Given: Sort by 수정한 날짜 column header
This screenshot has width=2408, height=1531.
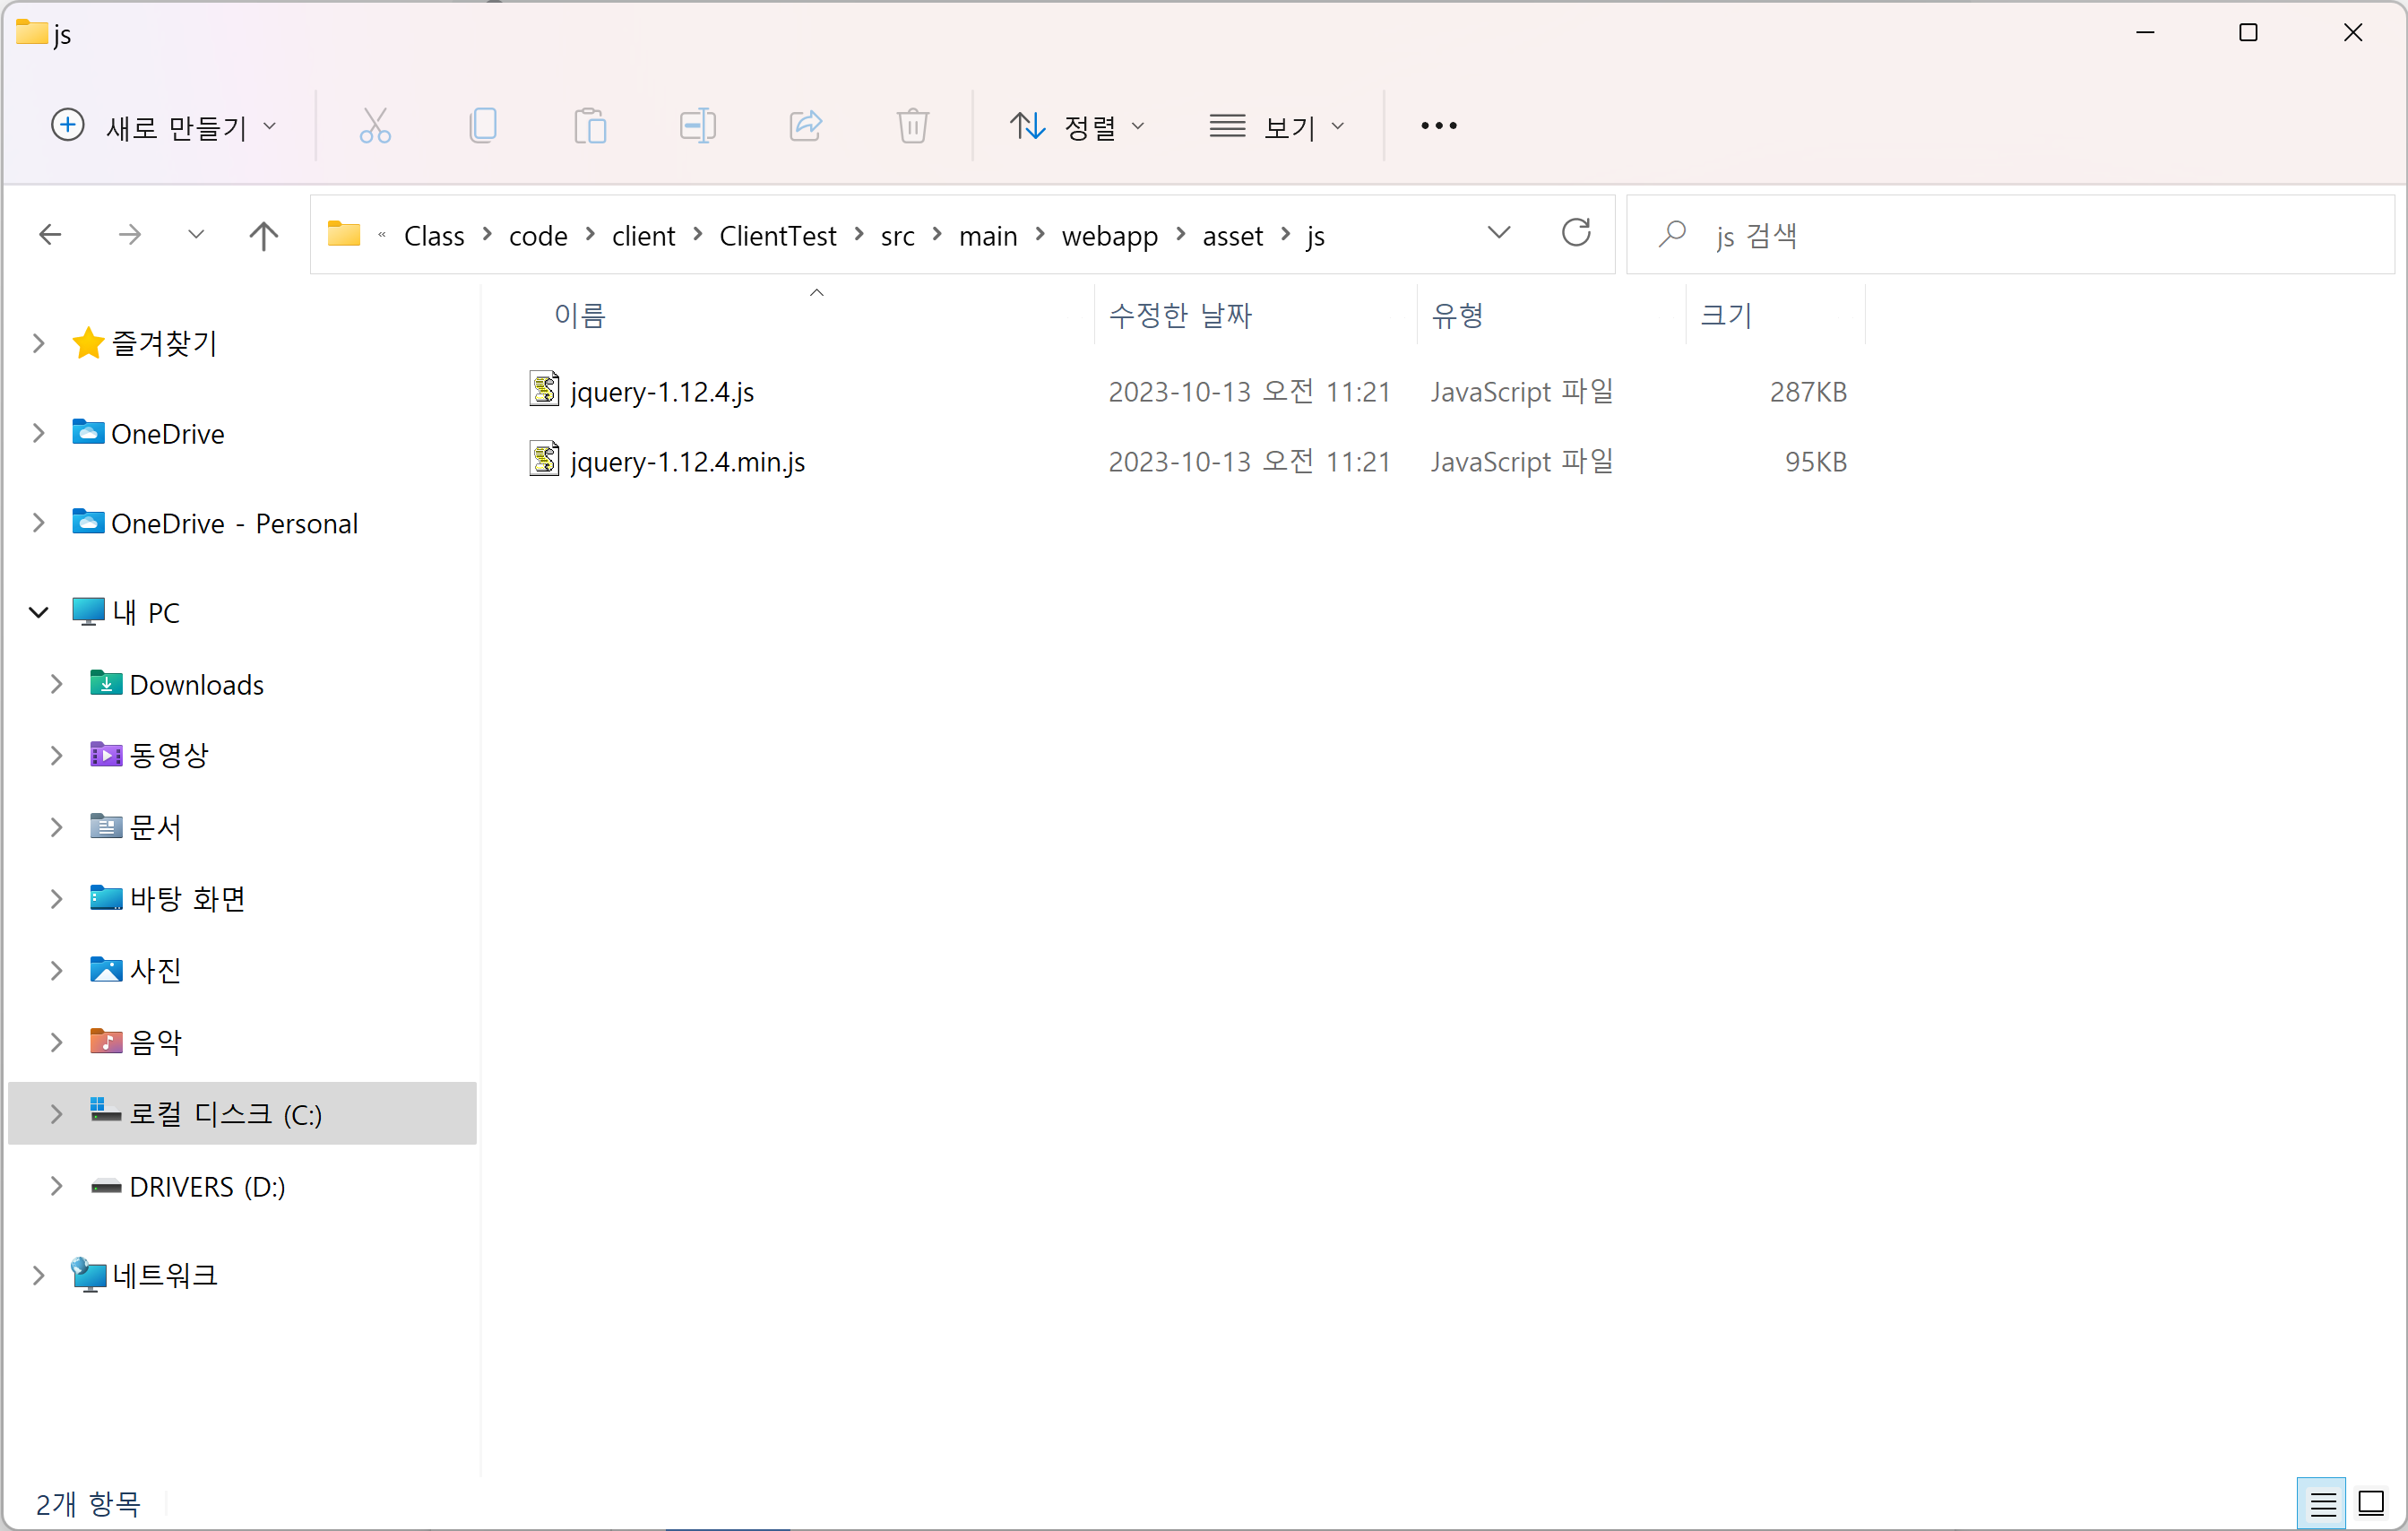Looking at the screenshot, I should (1180, 316).
